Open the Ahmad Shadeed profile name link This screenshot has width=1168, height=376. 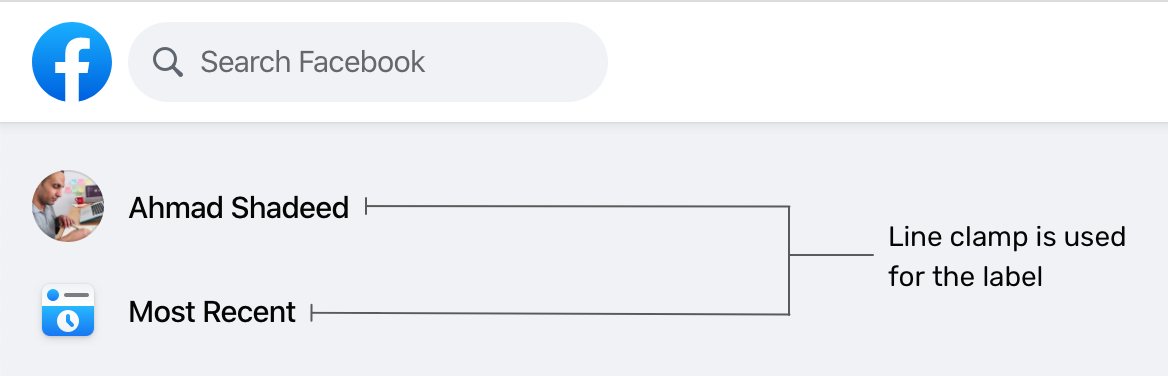click(x=238, y=208)
